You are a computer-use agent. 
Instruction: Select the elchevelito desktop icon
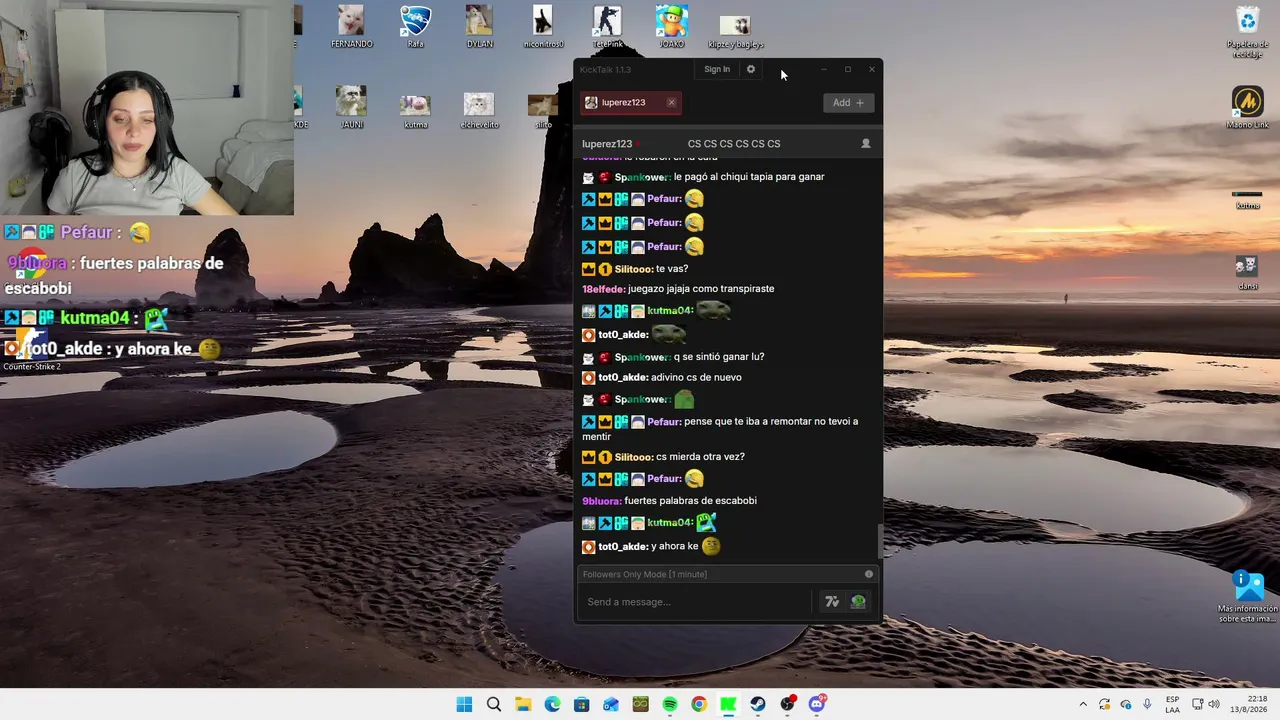click(479, 111)
